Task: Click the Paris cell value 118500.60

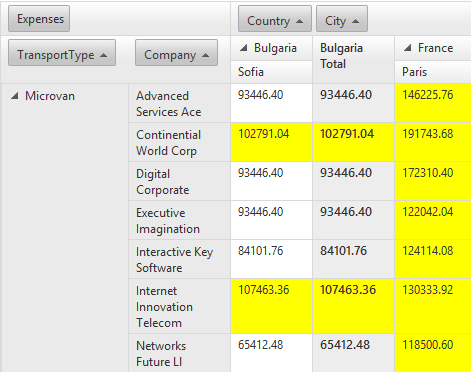Action: (x=433, y=353)
